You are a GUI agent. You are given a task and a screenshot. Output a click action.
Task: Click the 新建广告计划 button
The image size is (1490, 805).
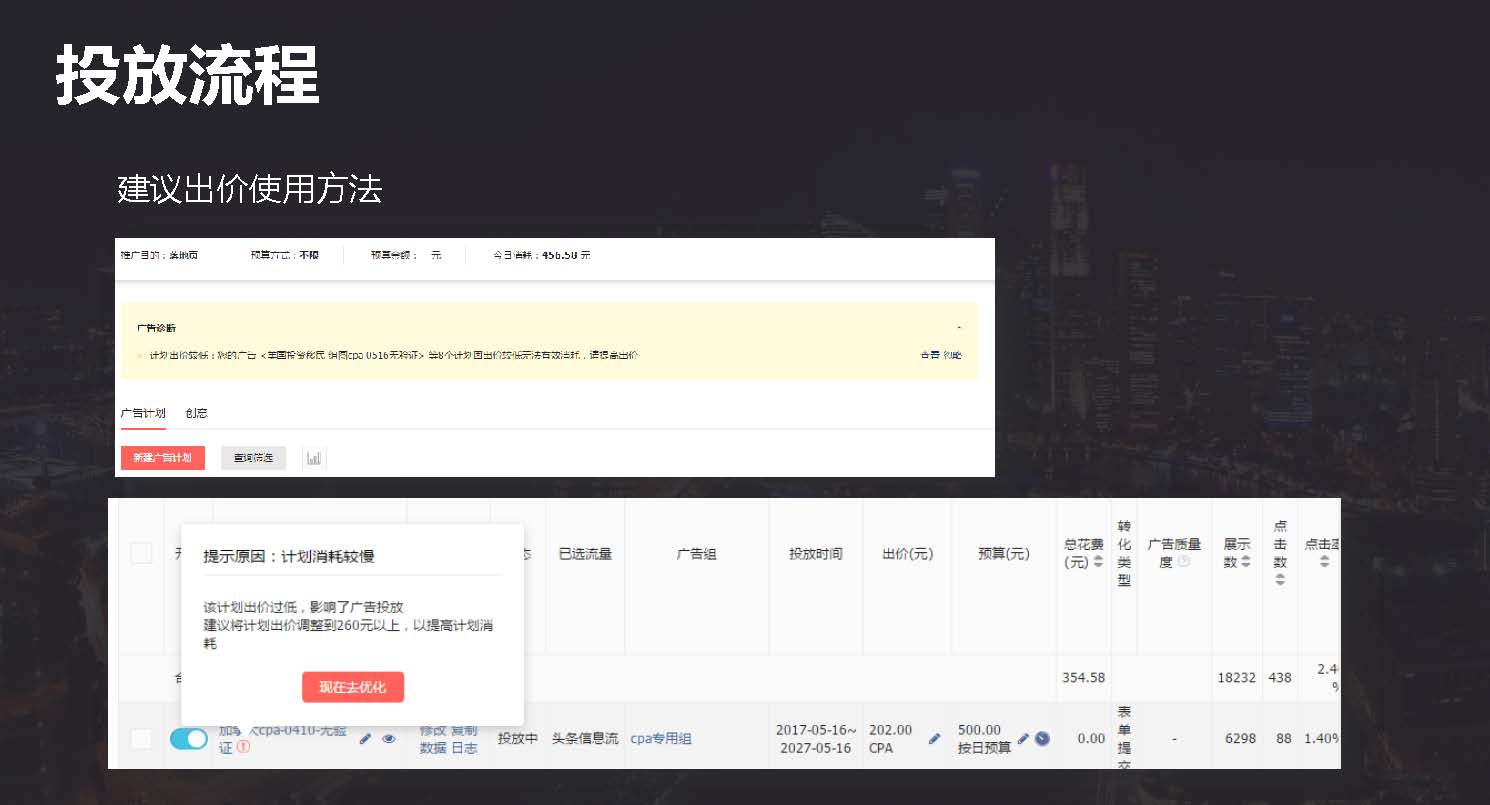tap(162, 457)
